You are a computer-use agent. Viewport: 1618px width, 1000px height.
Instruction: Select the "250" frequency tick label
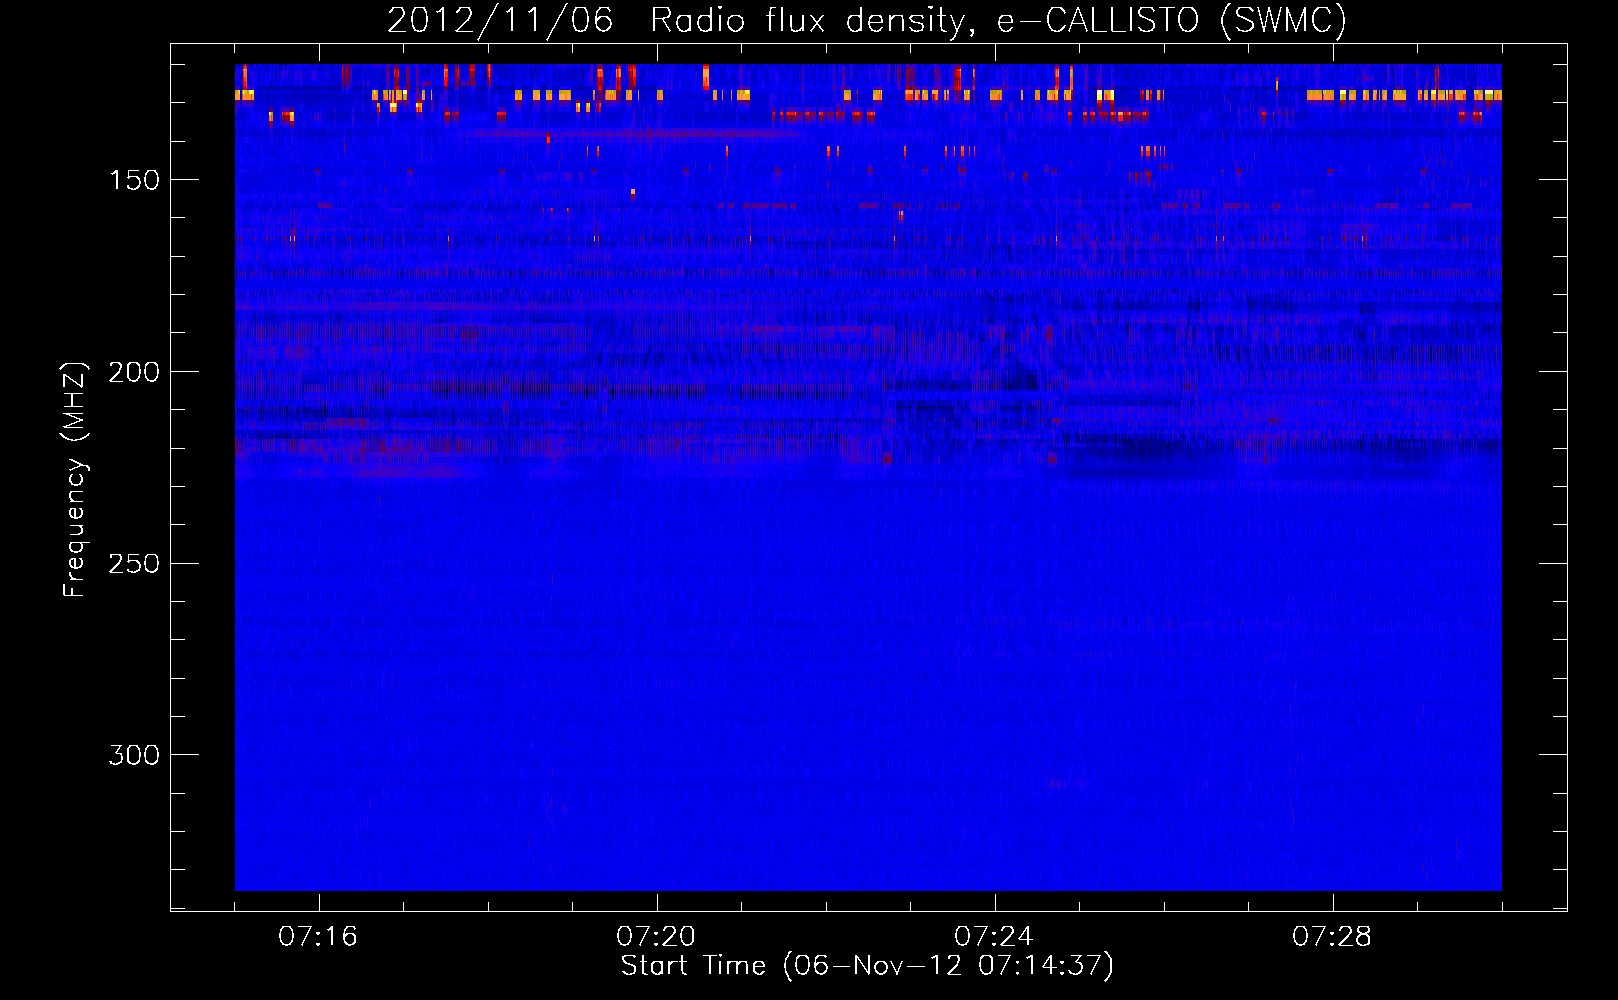coord(135,564)
